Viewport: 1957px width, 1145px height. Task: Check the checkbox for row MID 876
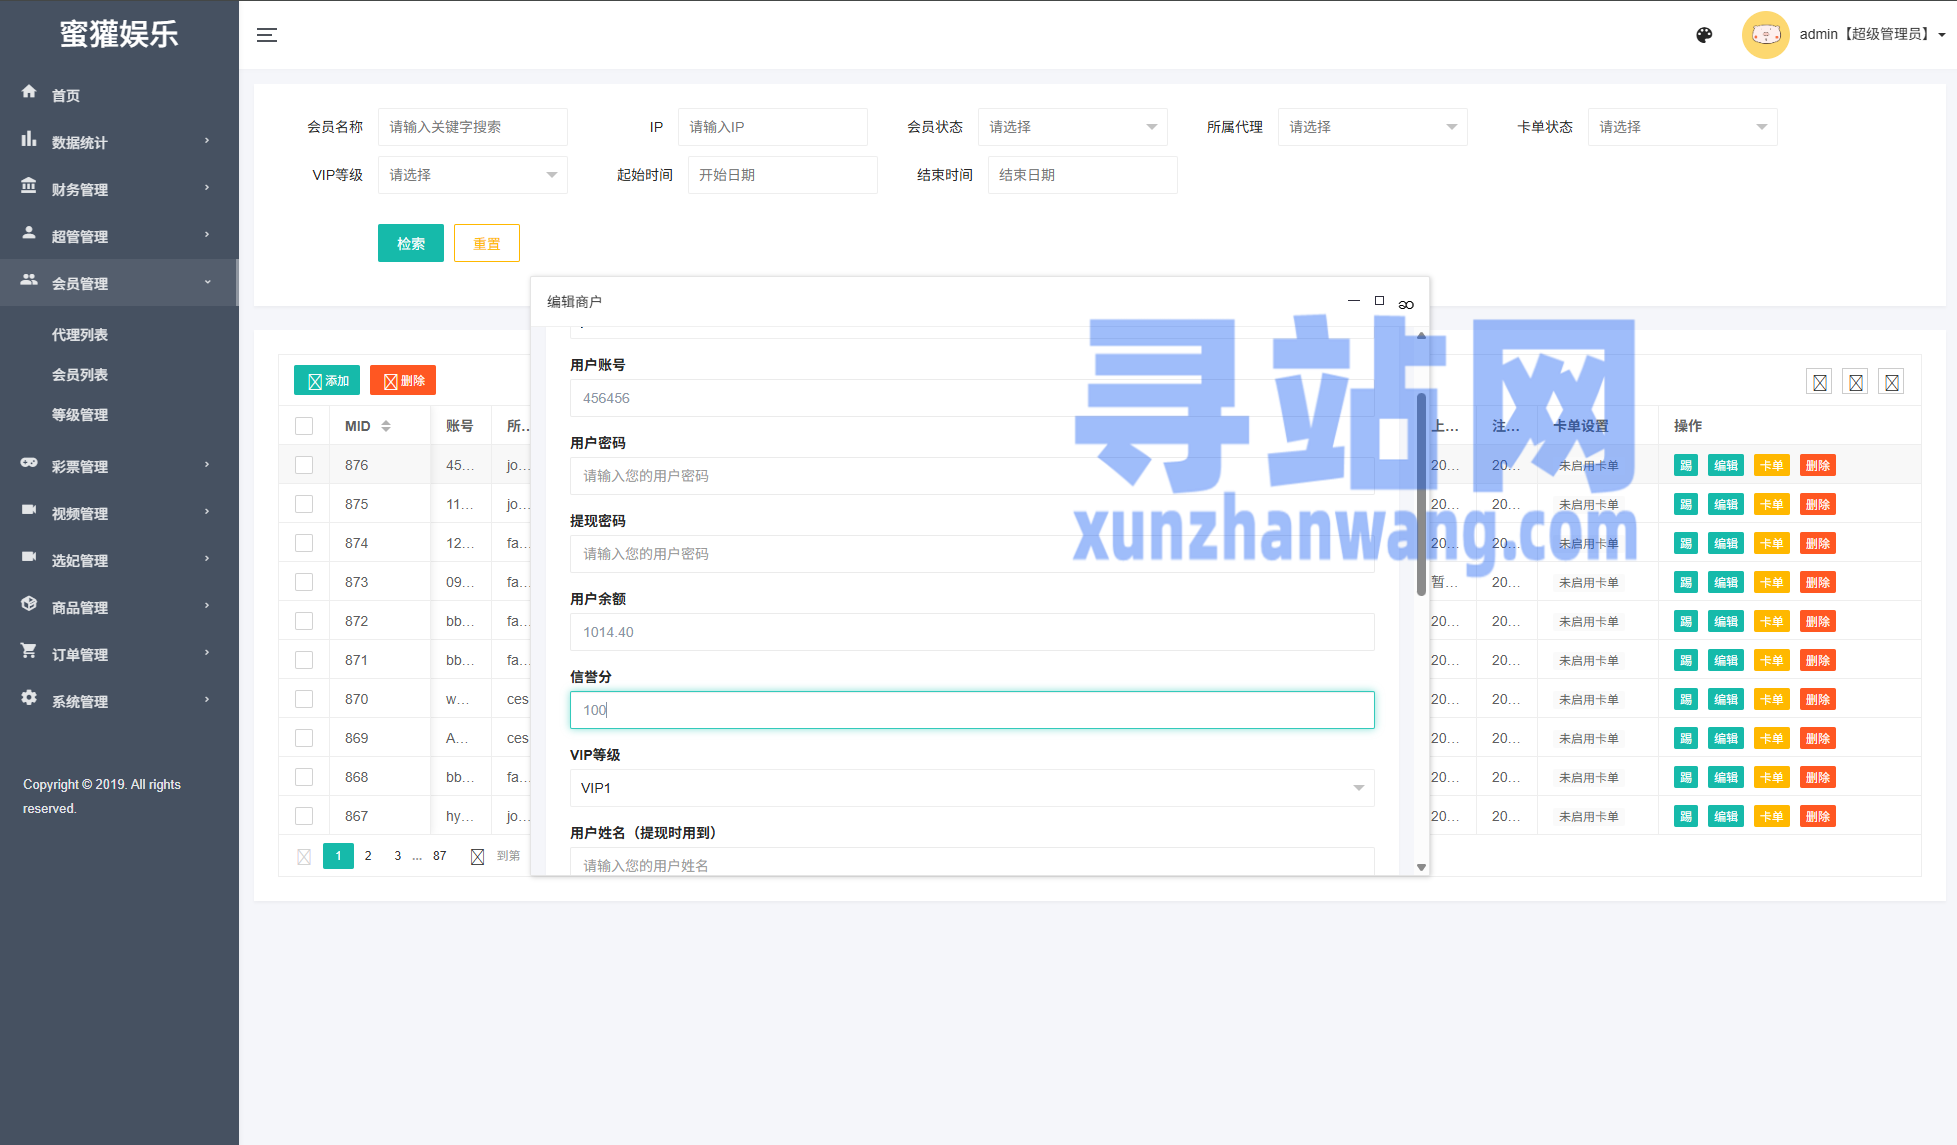coord(304,465)
